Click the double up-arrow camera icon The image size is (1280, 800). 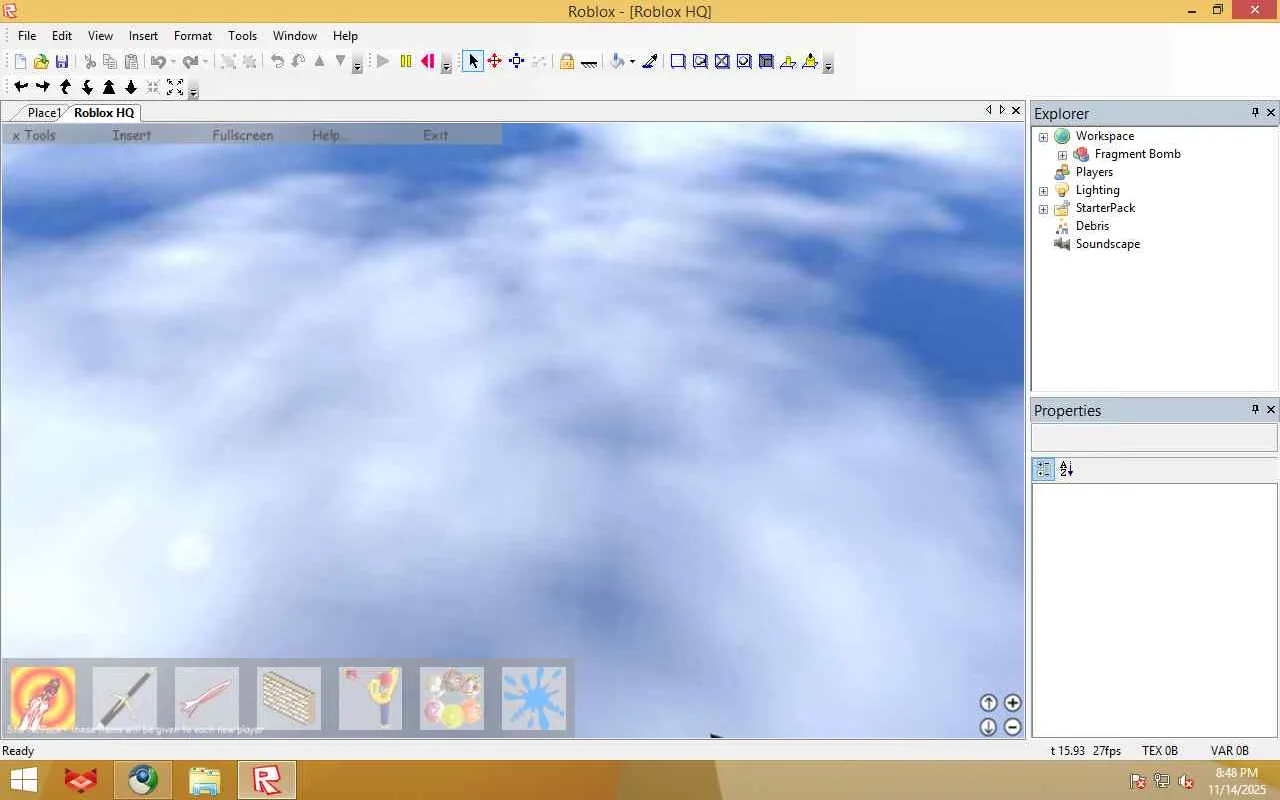tap(109, 88)
